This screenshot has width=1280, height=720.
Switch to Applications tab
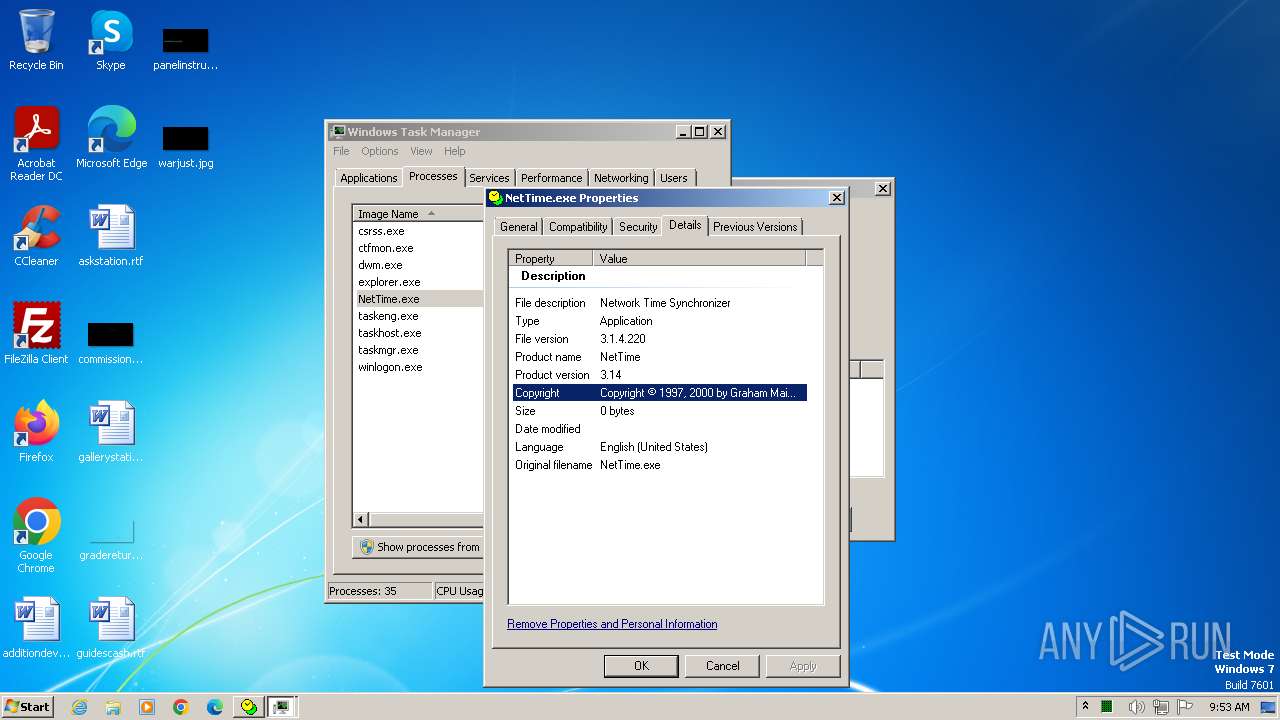[x=369, y=178]
